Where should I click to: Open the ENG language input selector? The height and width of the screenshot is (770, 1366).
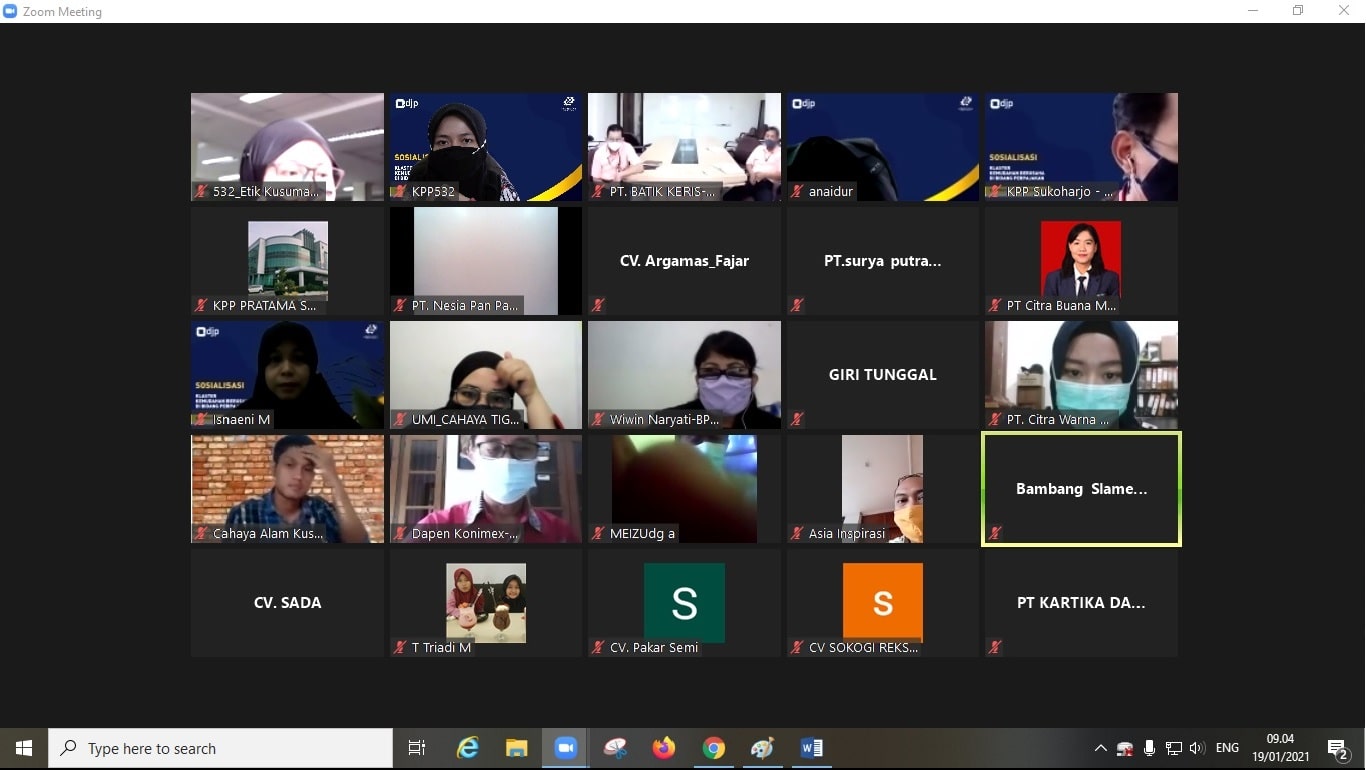(x=1227, y=748)
